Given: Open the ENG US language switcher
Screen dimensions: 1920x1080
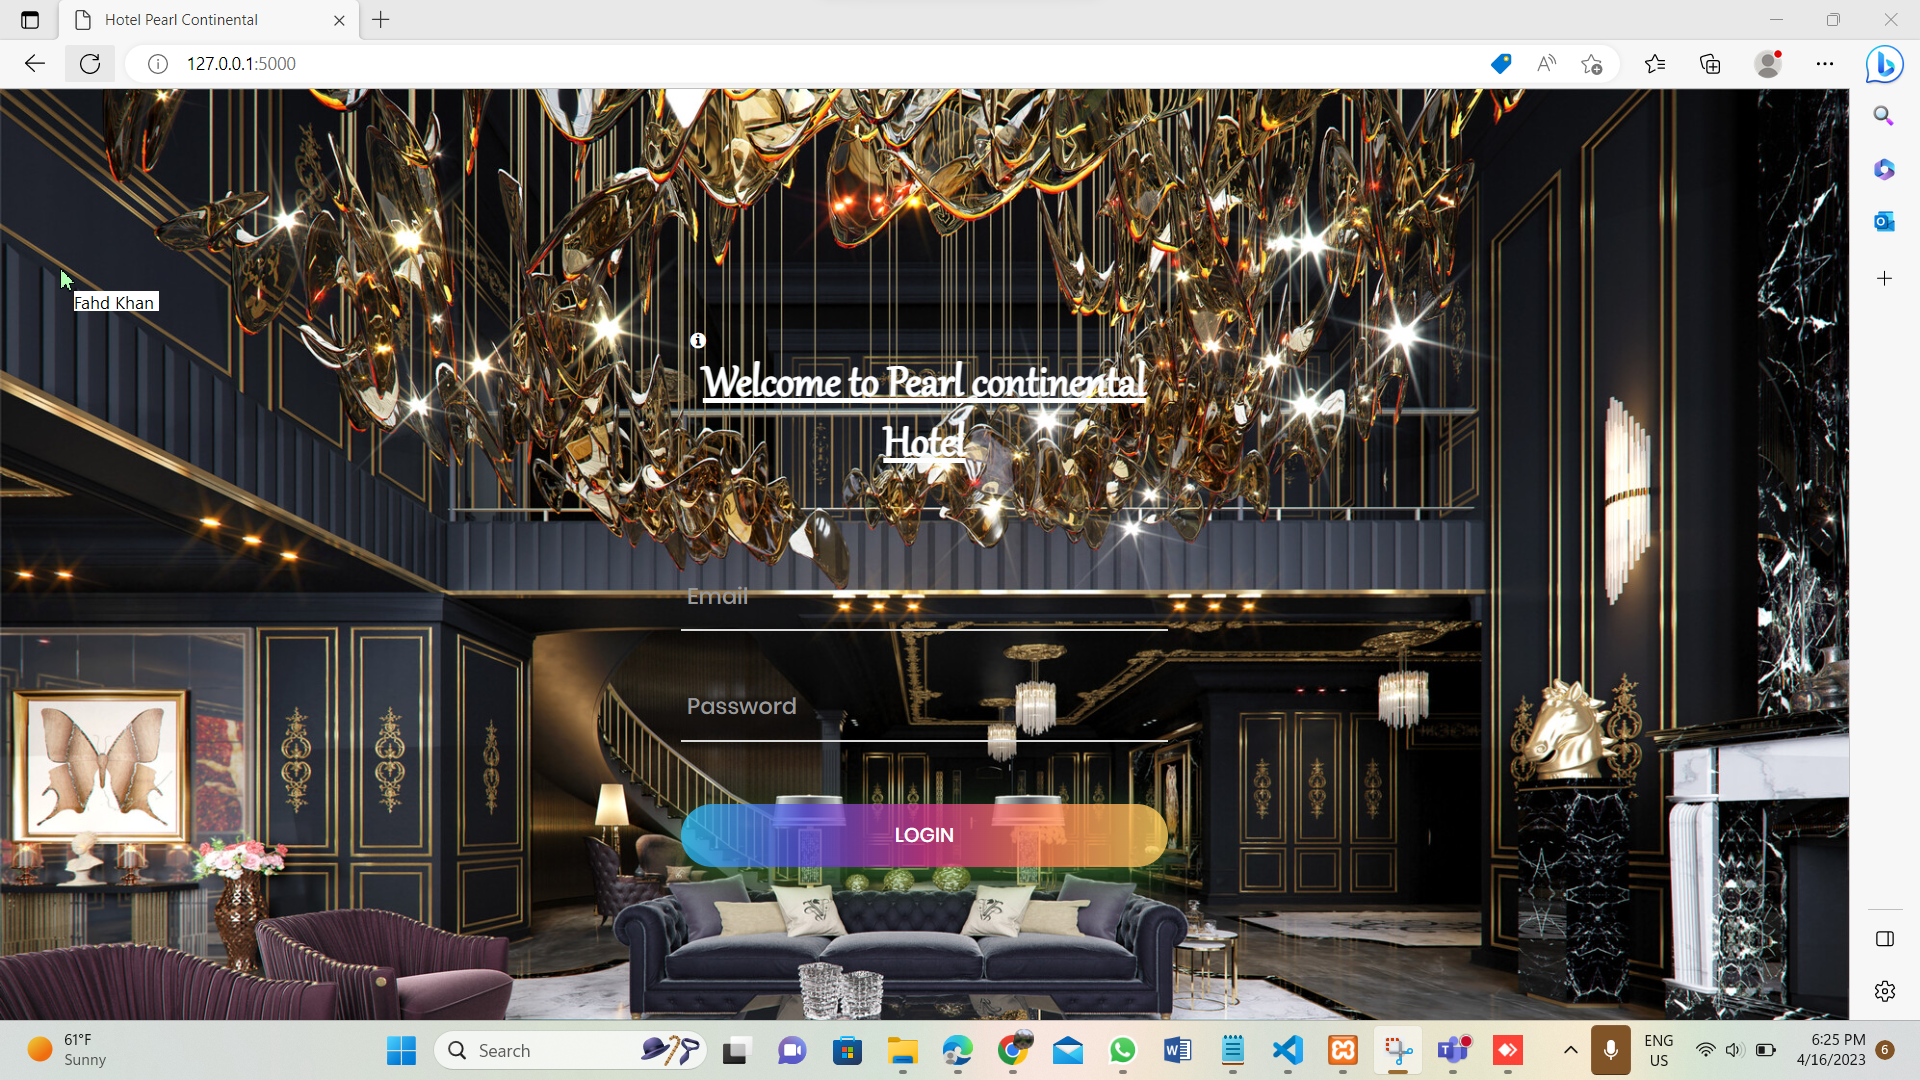Looking at the screenshot, I should (x=1658, y=1050).
